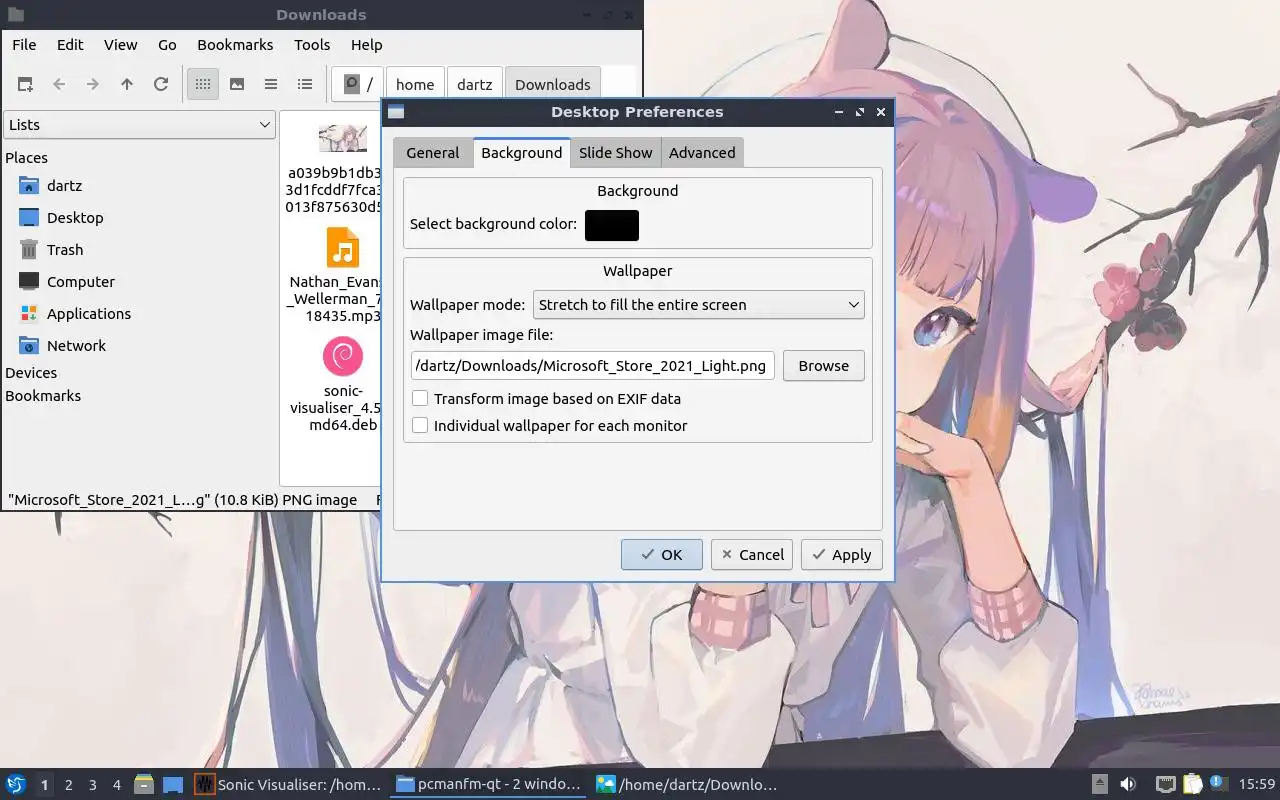Navigate to dartz in path bar
The image size is (1280, 800).
click(475, 85)
